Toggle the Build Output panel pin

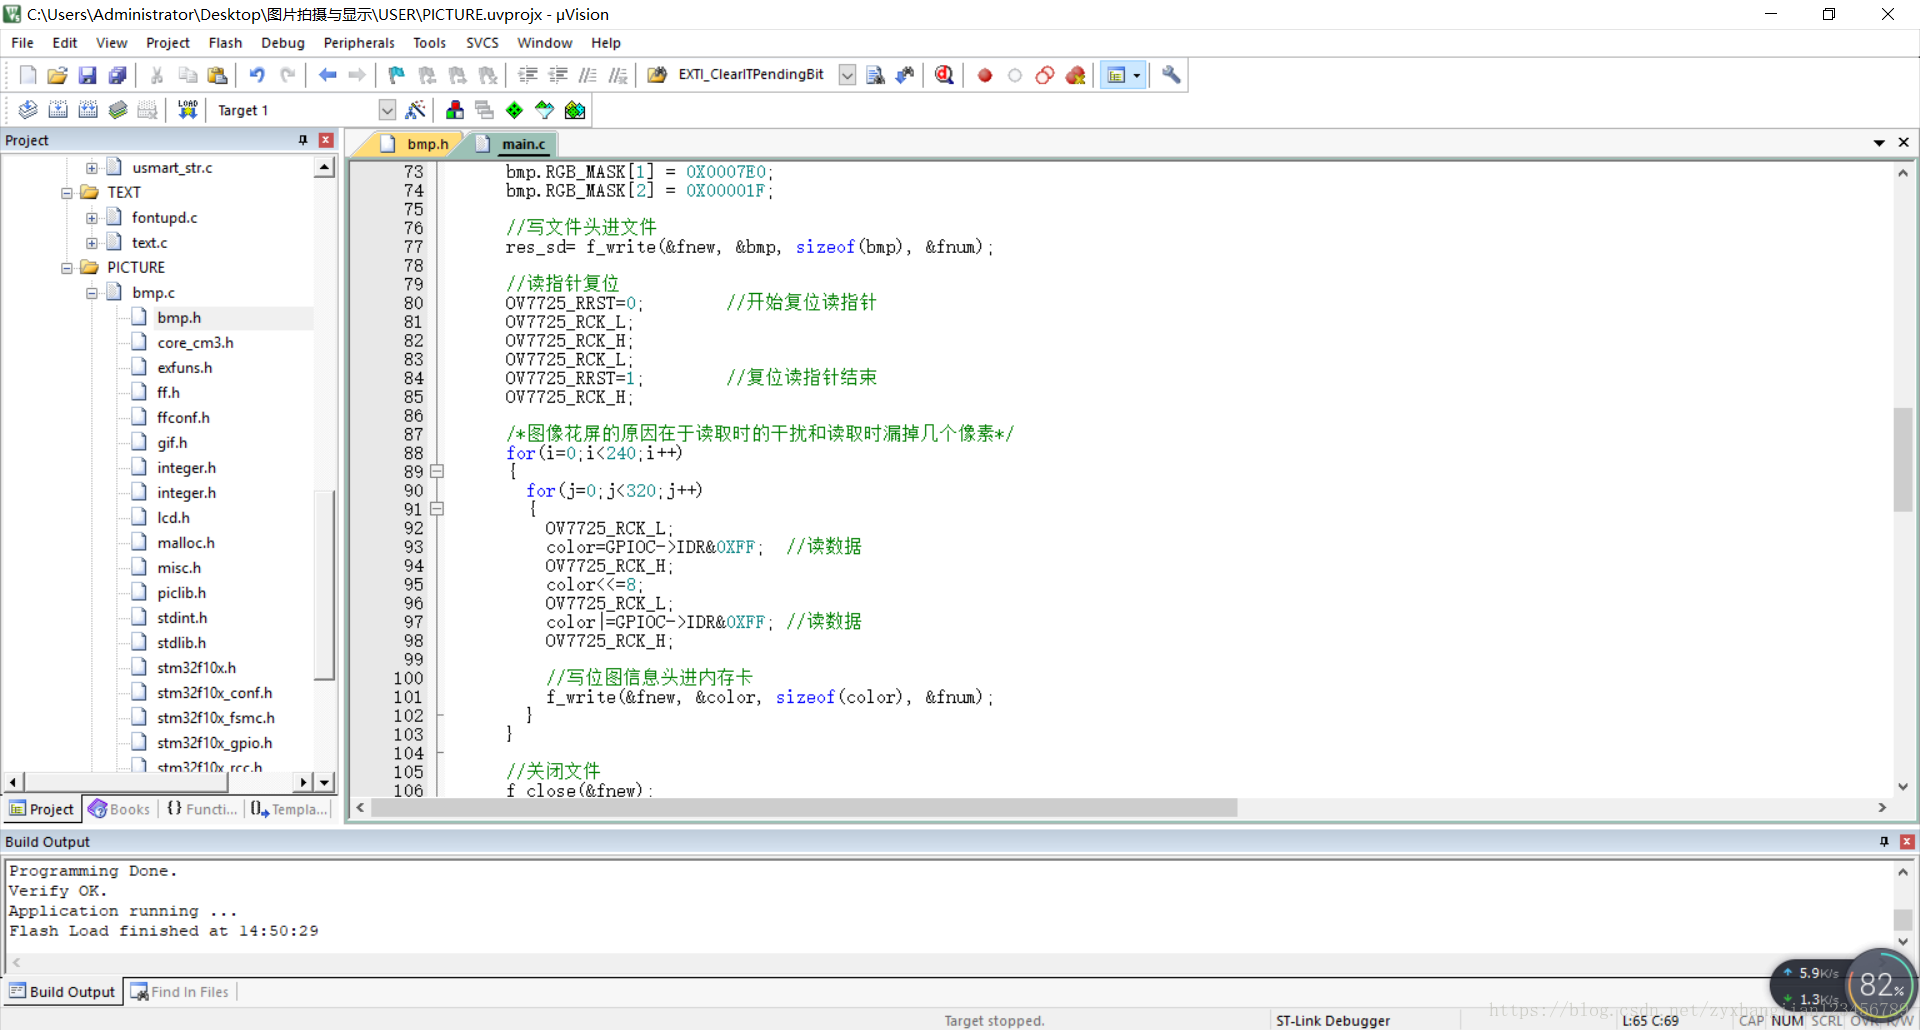point(1884,842)
